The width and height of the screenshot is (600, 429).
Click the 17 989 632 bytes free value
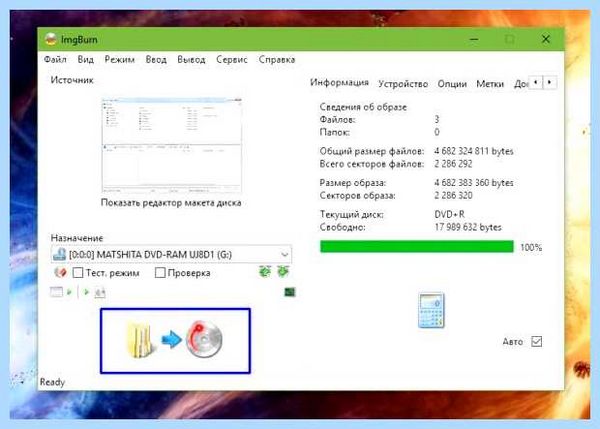[468, 227]
